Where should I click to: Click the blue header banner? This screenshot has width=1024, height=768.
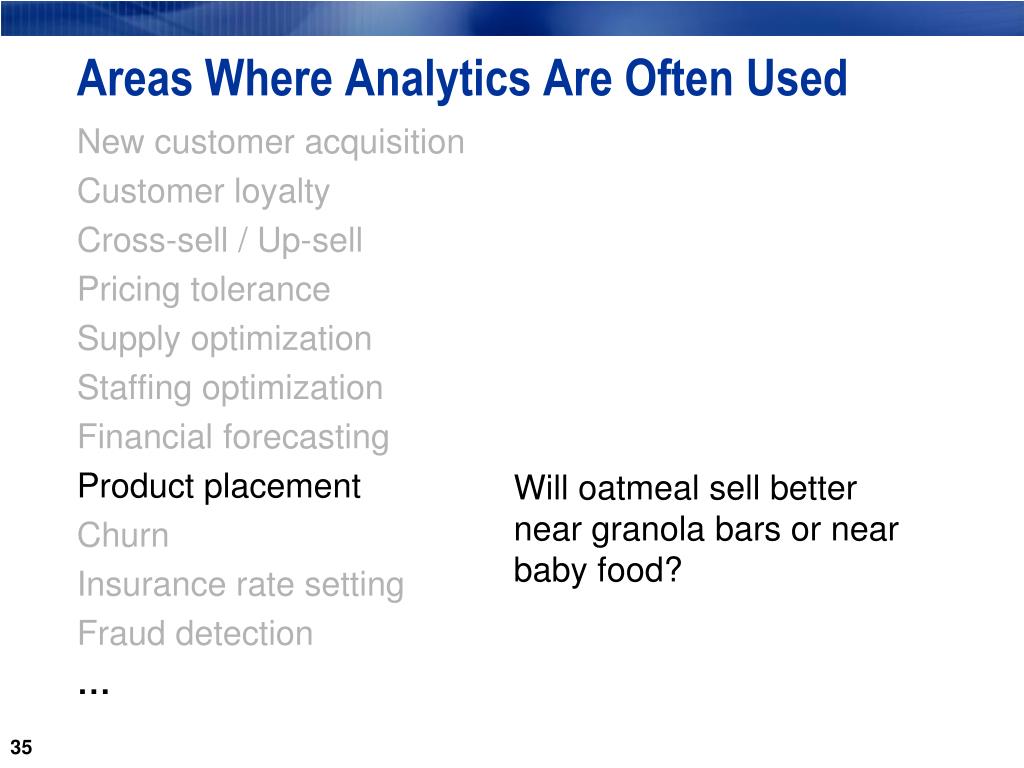click(512, 18)
